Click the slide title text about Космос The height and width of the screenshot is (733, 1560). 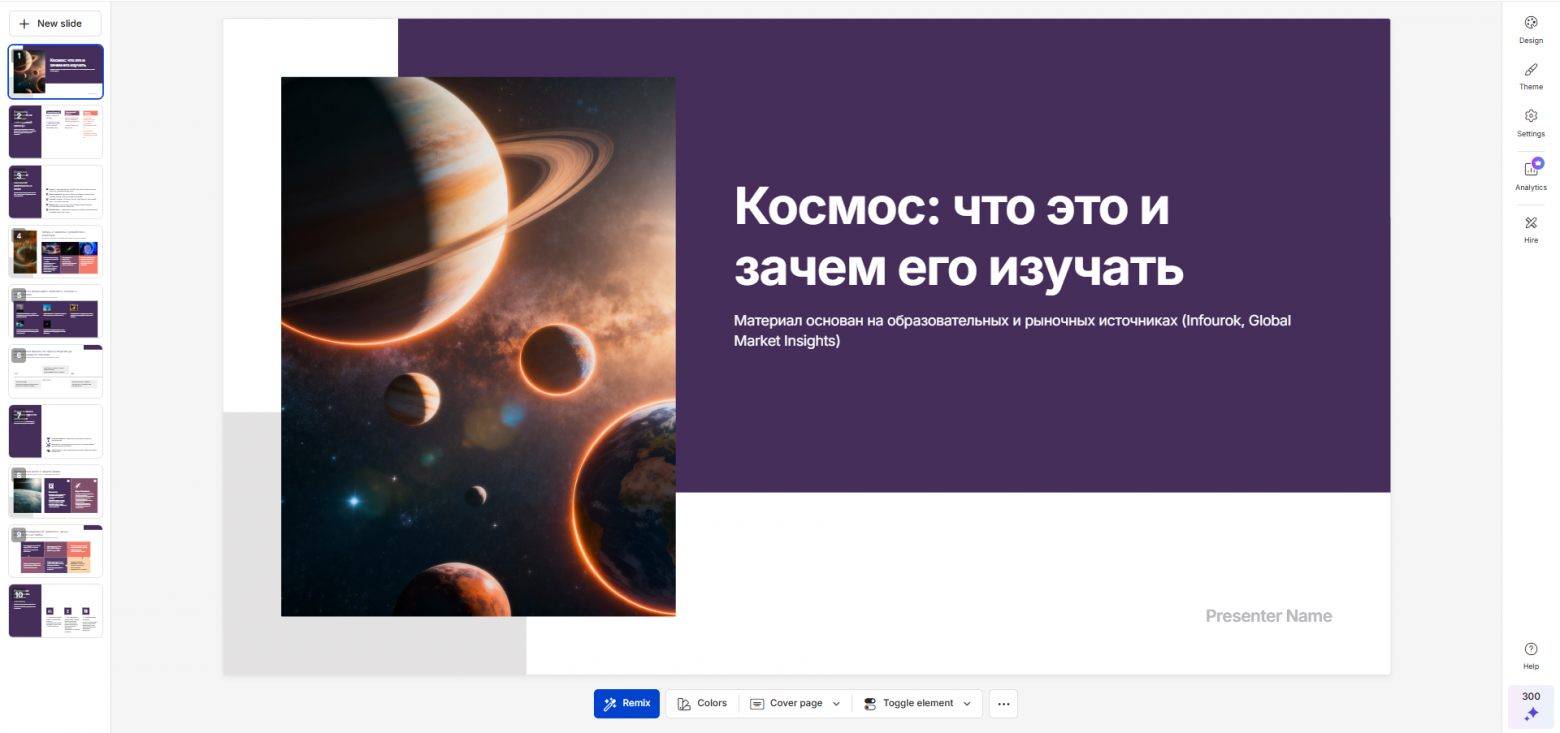click(x=958, y=237)
